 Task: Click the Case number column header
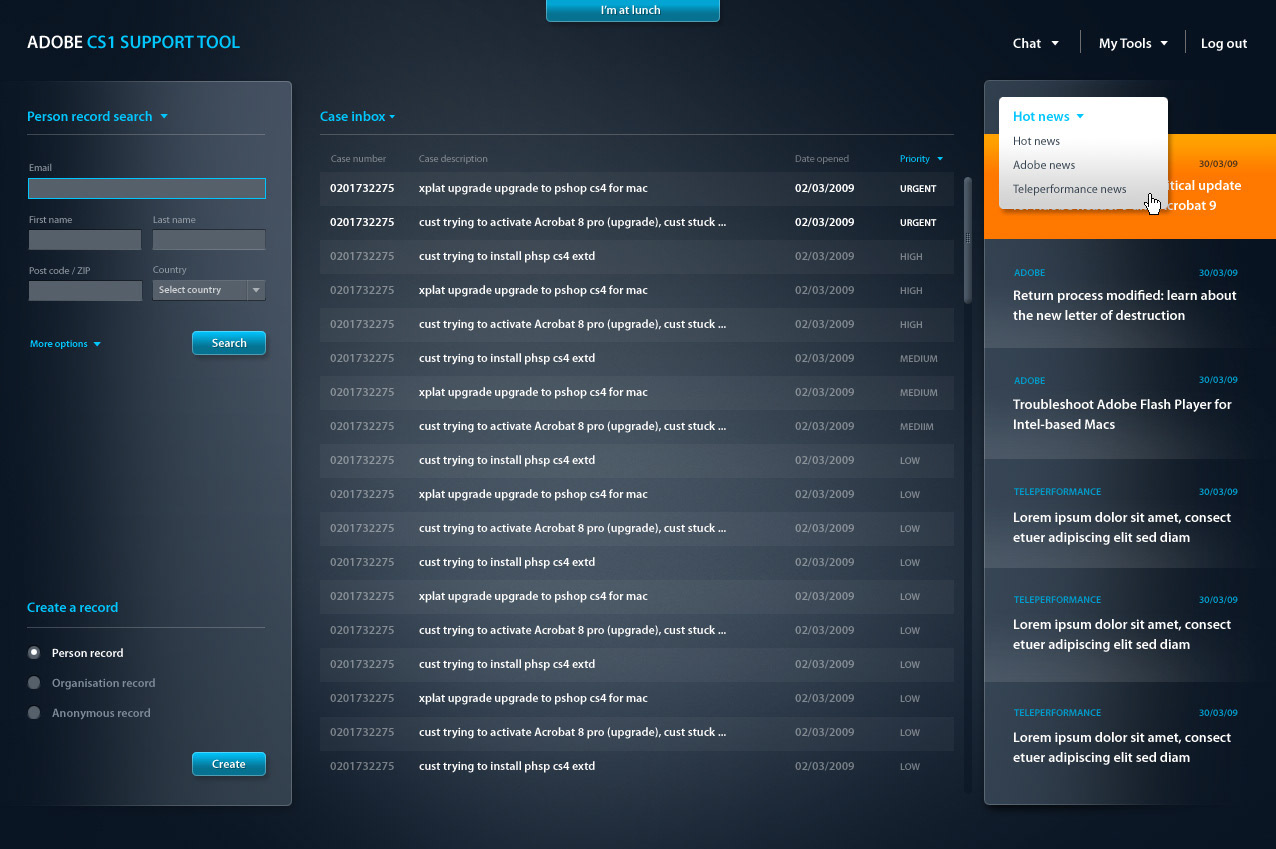[358, 159]
